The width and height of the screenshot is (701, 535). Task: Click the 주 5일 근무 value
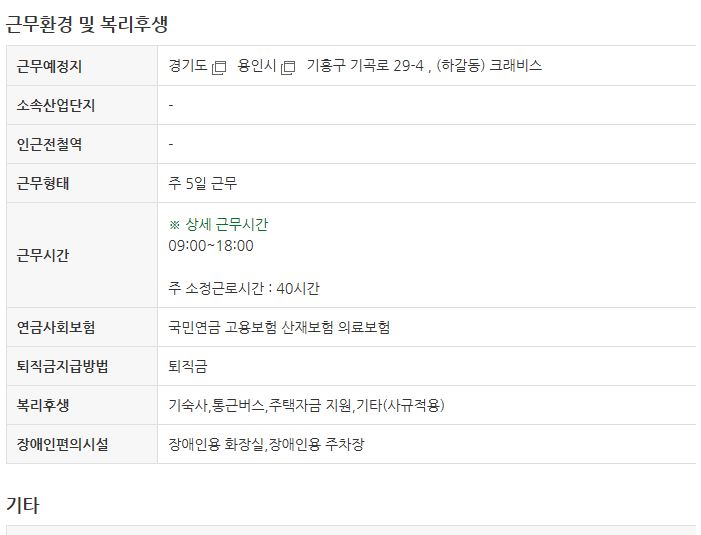tap(203, 183)
